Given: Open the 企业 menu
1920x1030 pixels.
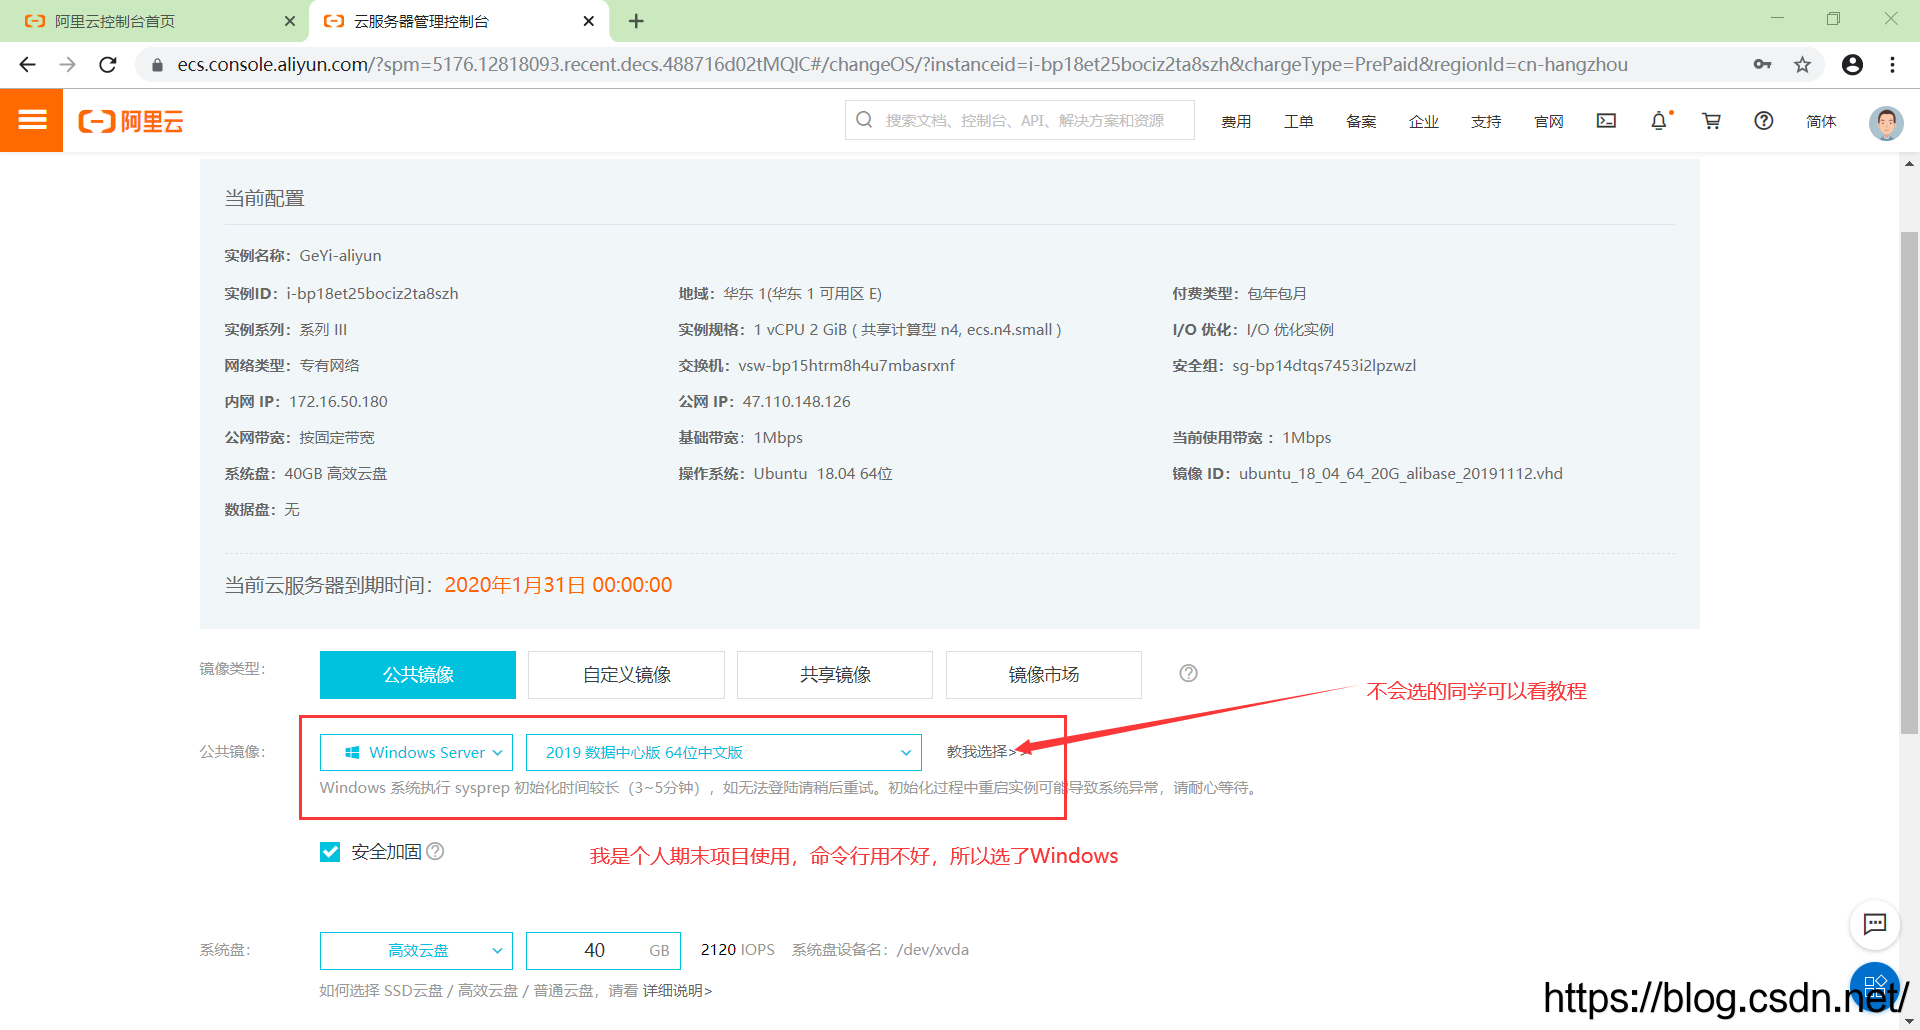Looking at the screenshot, I should click(1423, 121).
